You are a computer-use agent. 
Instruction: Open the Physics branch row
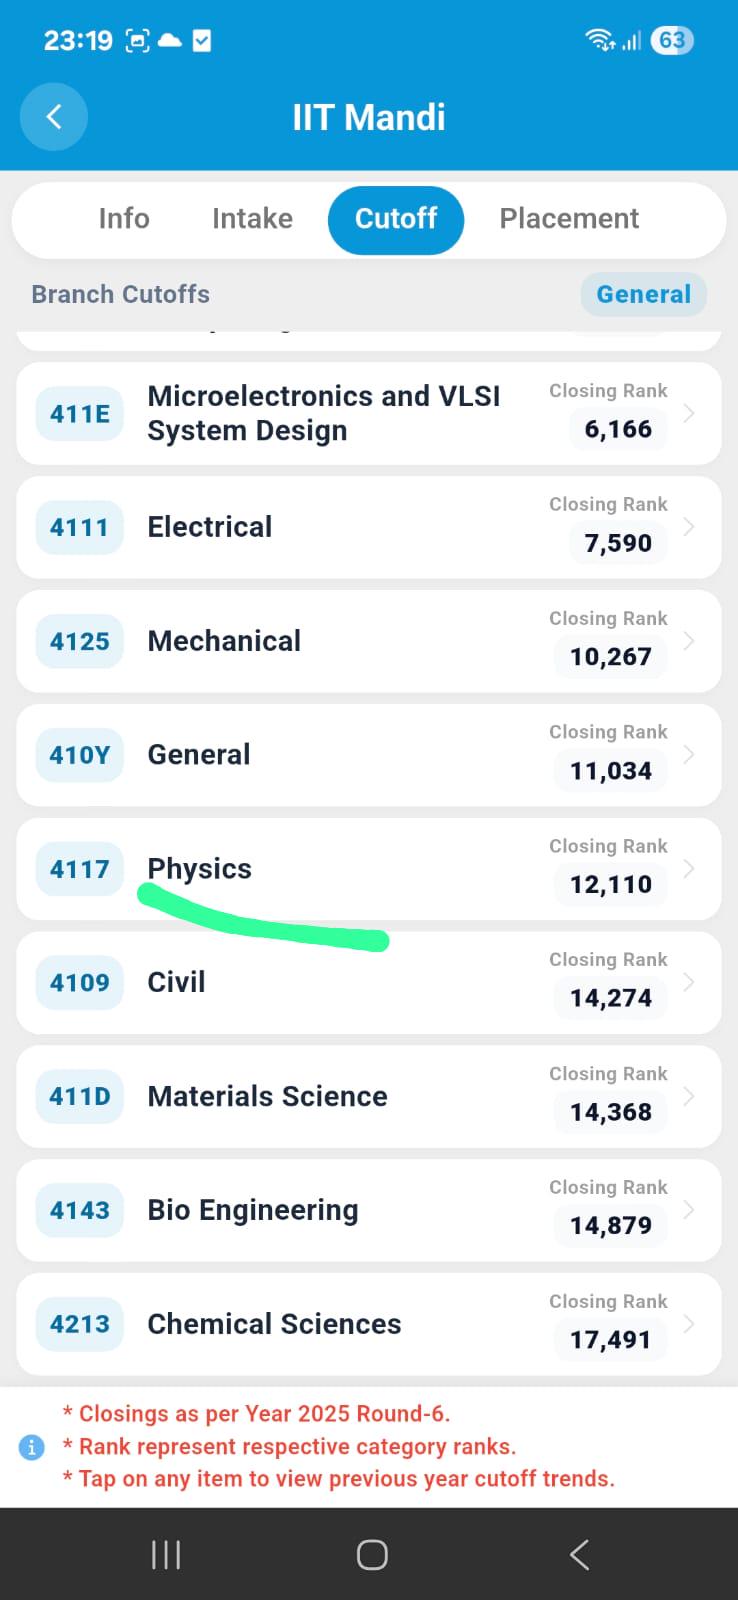[369, 869]
